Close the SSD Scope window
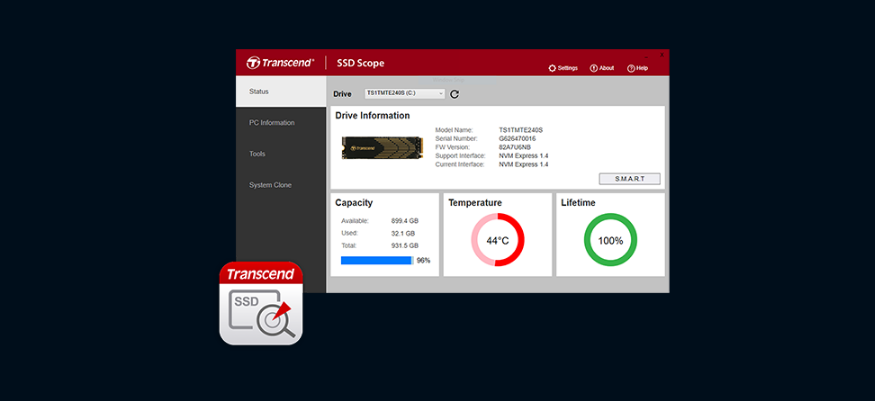The image size is (875, 401). [x=661, y=54]
